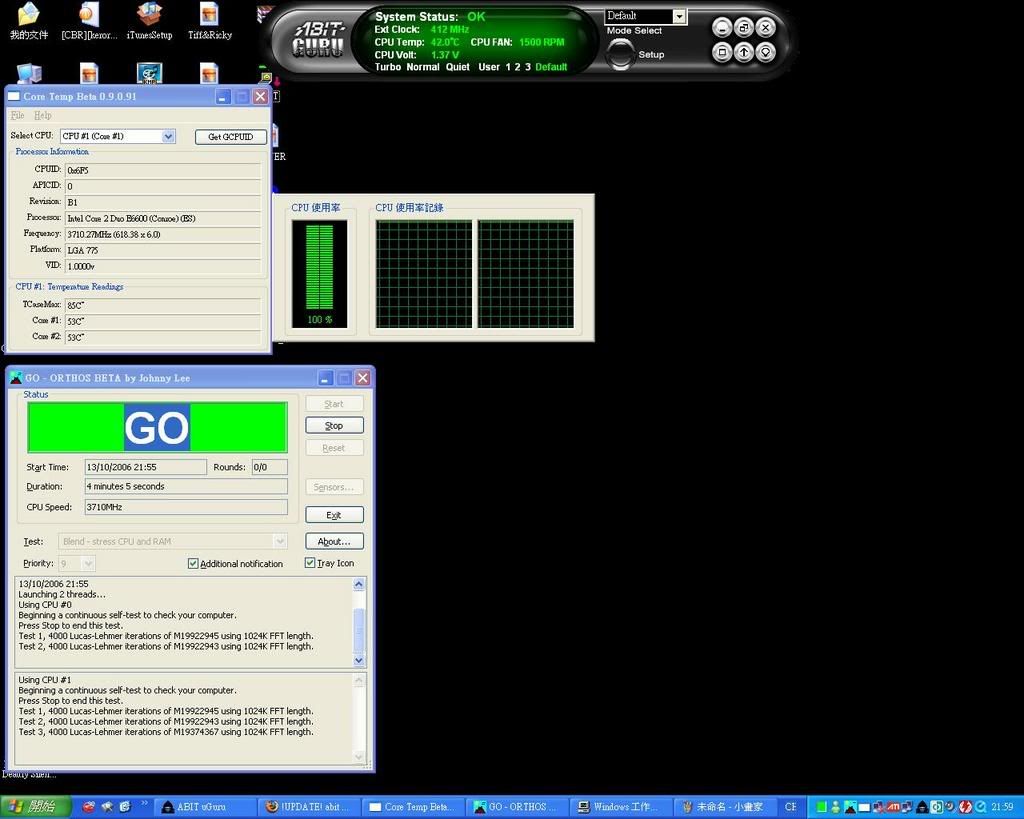Open the Mode Select dropdown in uGuru

(x=679, y=16)
